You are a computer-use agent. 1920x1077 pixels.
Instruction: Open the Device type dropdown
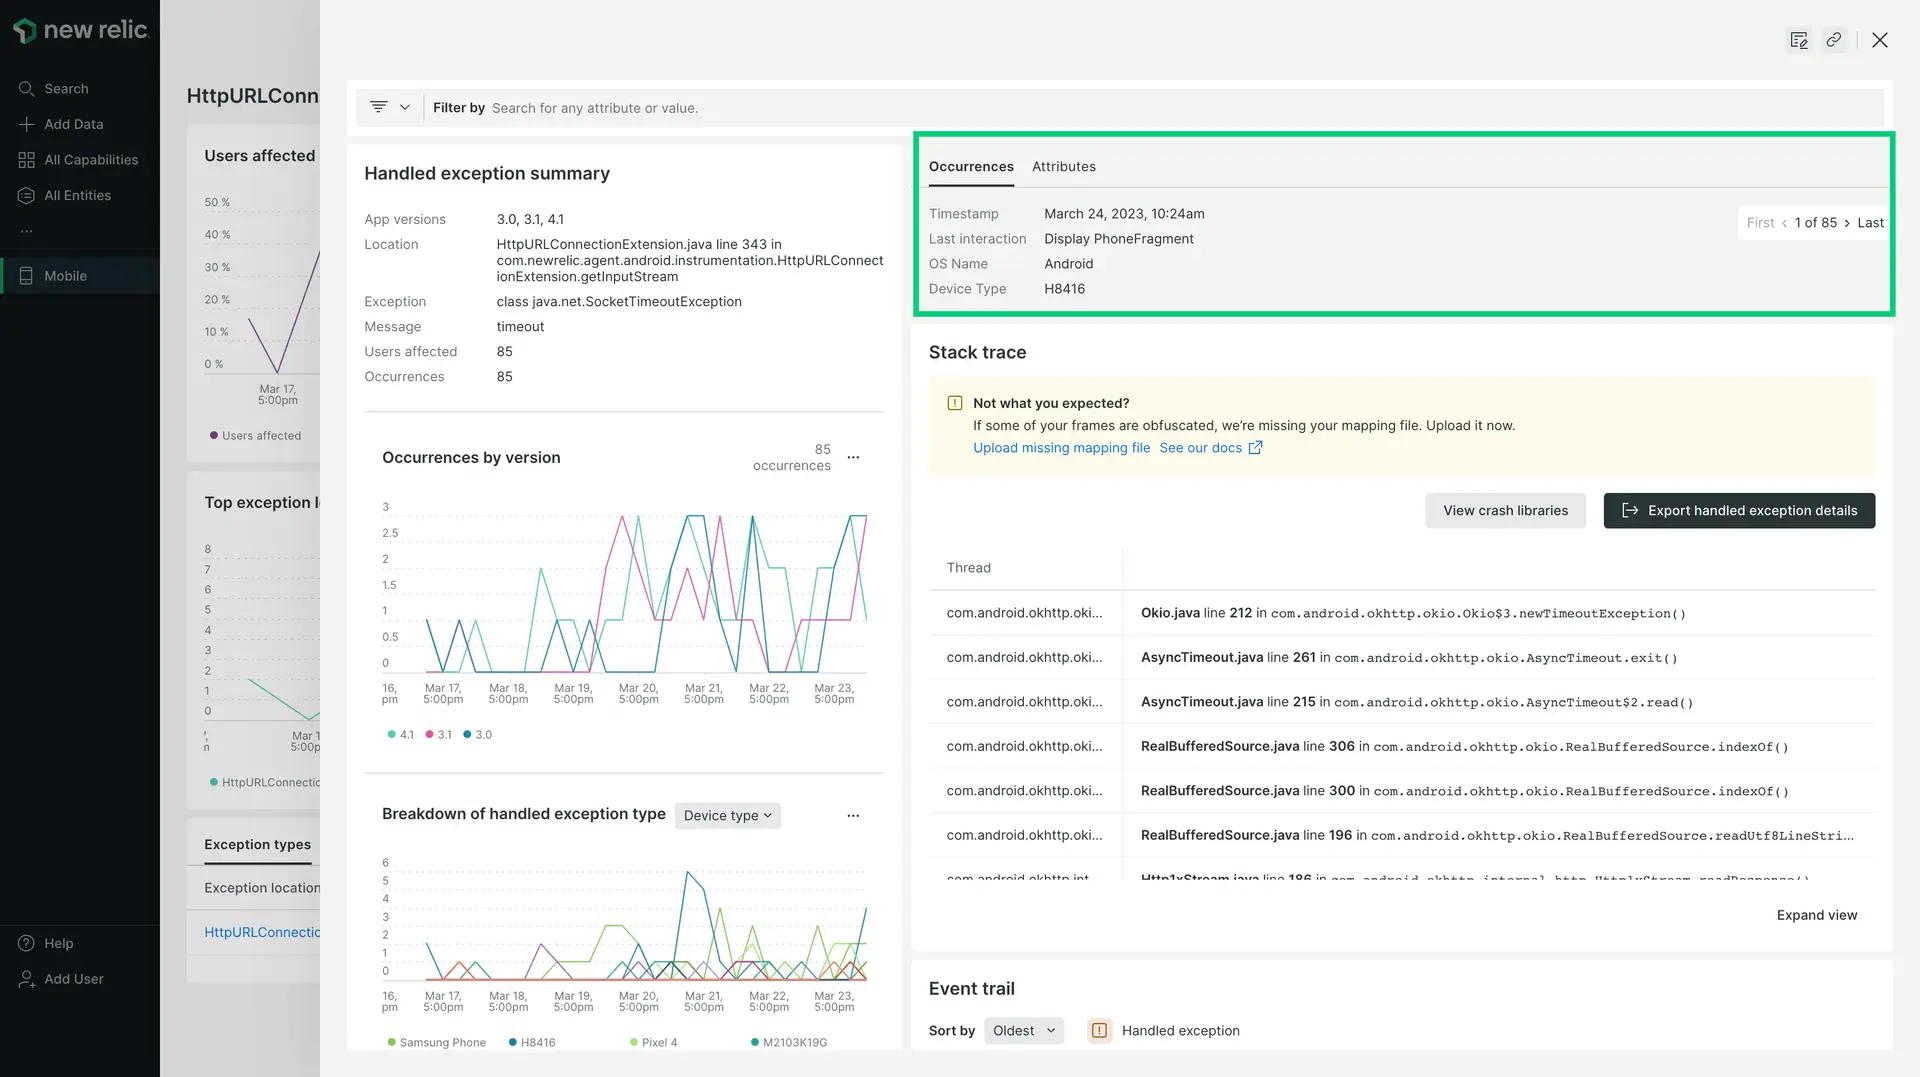point(727,816)
